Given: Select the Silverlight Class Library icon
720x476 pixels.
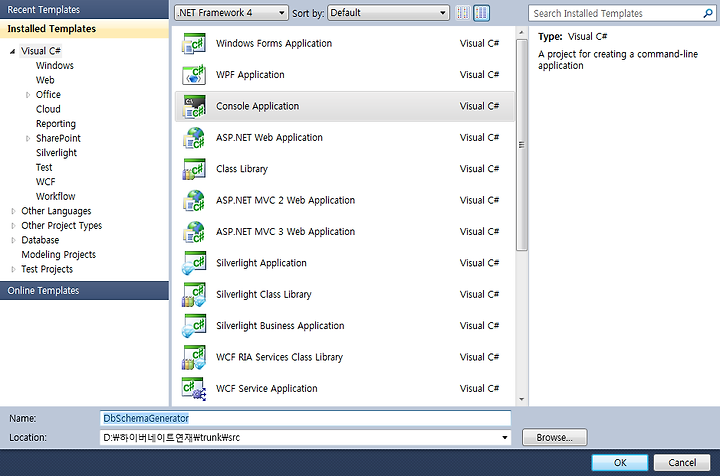Looking at the screenshot, I should pyautogui.click(x=194, y=295).
